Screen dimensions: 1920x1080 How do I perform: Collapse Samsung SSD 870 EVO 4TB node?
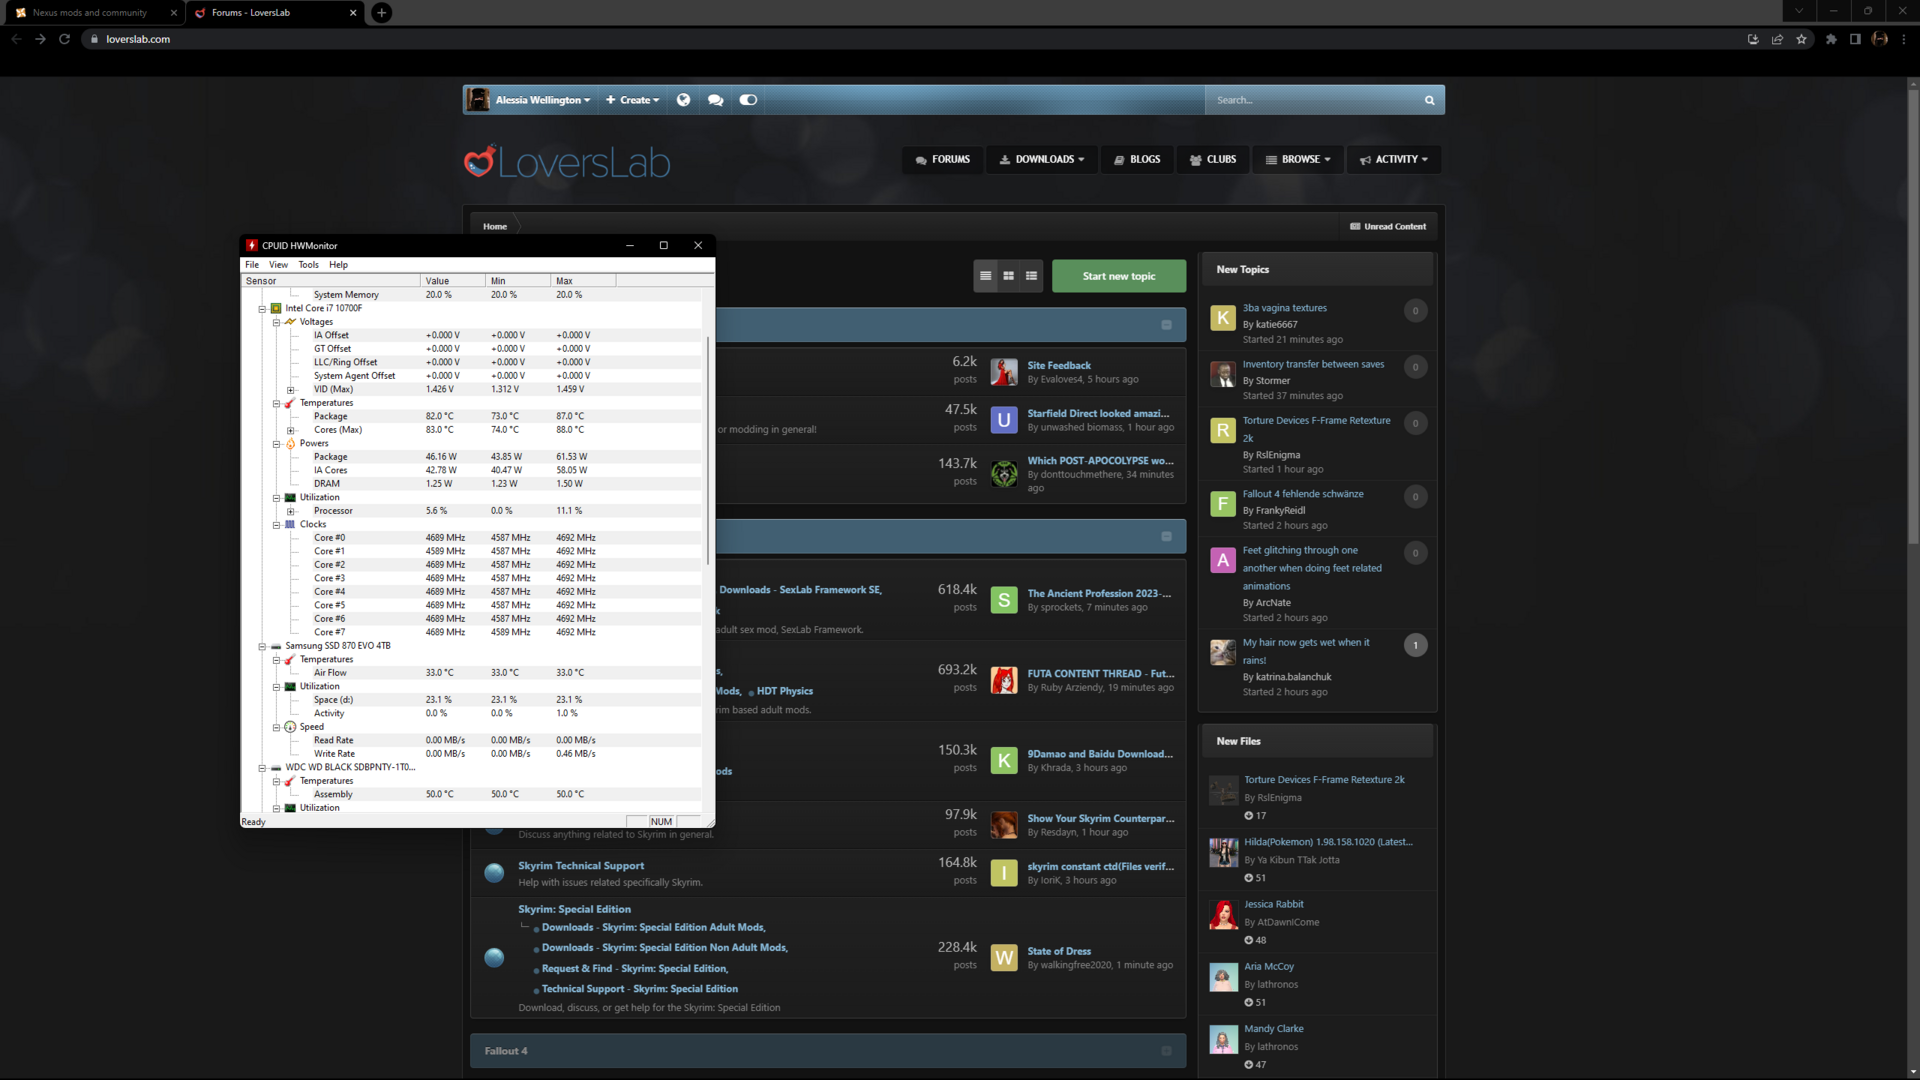pos(262,646)
